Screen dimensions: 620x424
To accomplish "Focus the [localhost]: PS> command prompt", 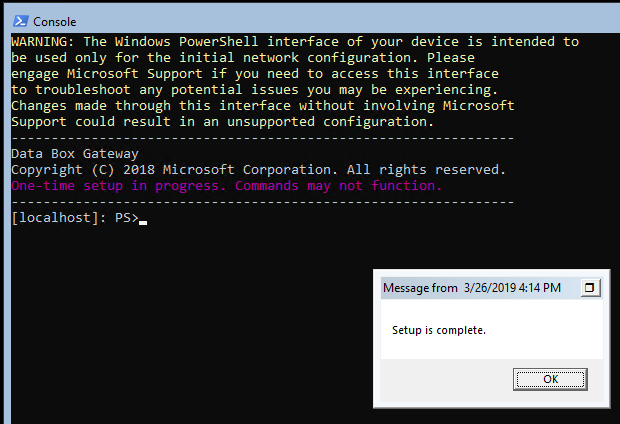I will click(75, 219).
